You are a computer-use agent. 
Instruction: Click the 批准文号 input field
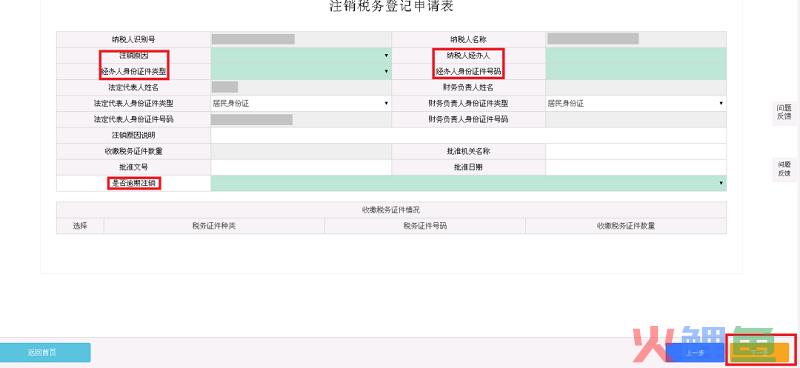point(301,167)
